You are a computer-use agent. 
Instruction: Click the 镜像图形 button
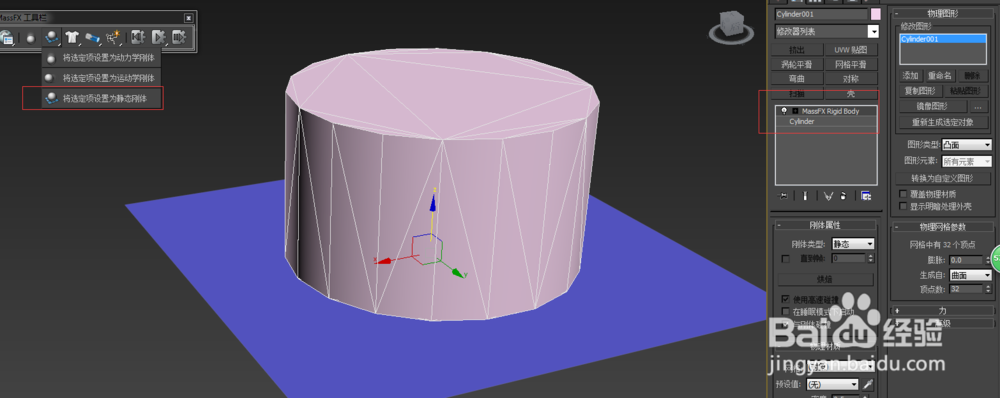pyautogui.click(x=932, y=107)
